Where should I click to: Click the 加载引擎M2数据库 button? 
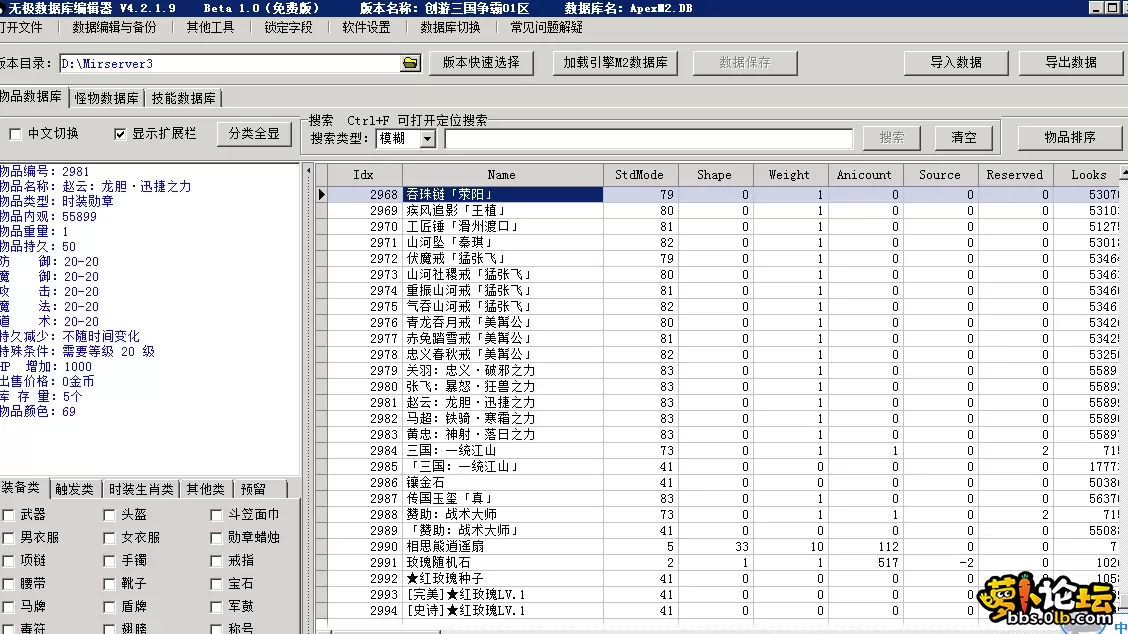615,61
